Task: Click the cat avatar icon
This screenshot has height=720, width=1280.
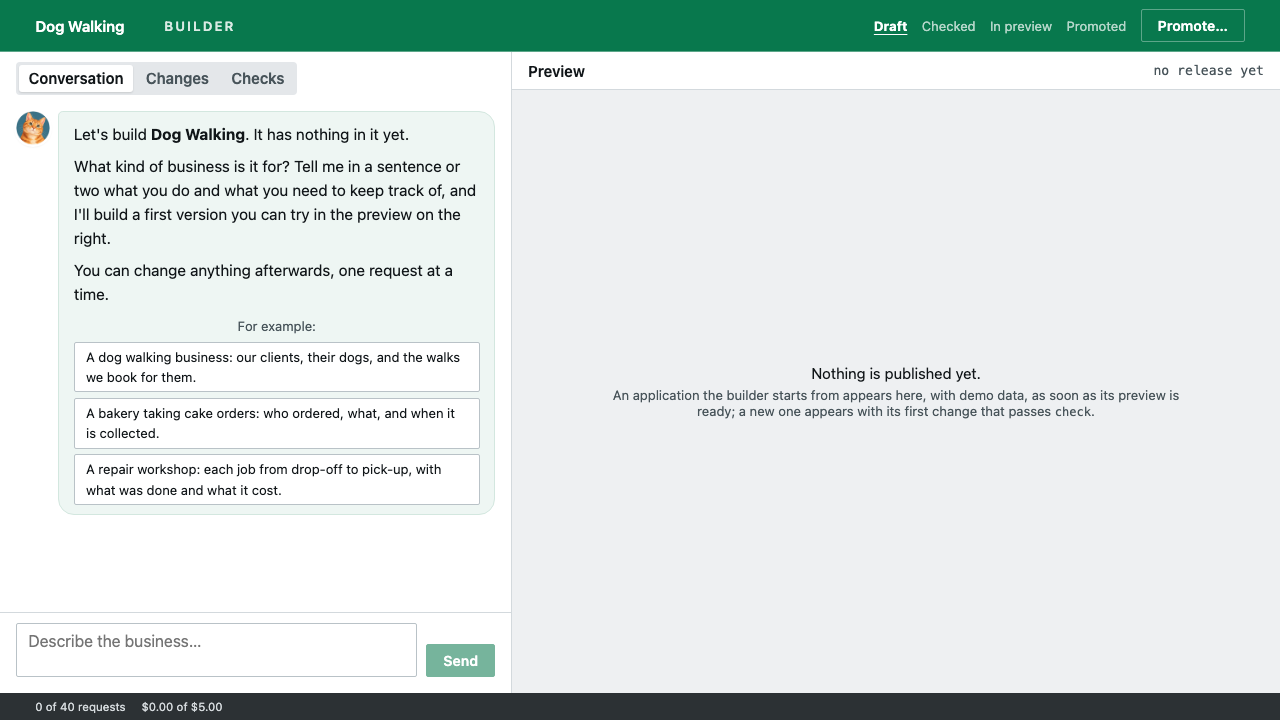Action: point(33,128)
